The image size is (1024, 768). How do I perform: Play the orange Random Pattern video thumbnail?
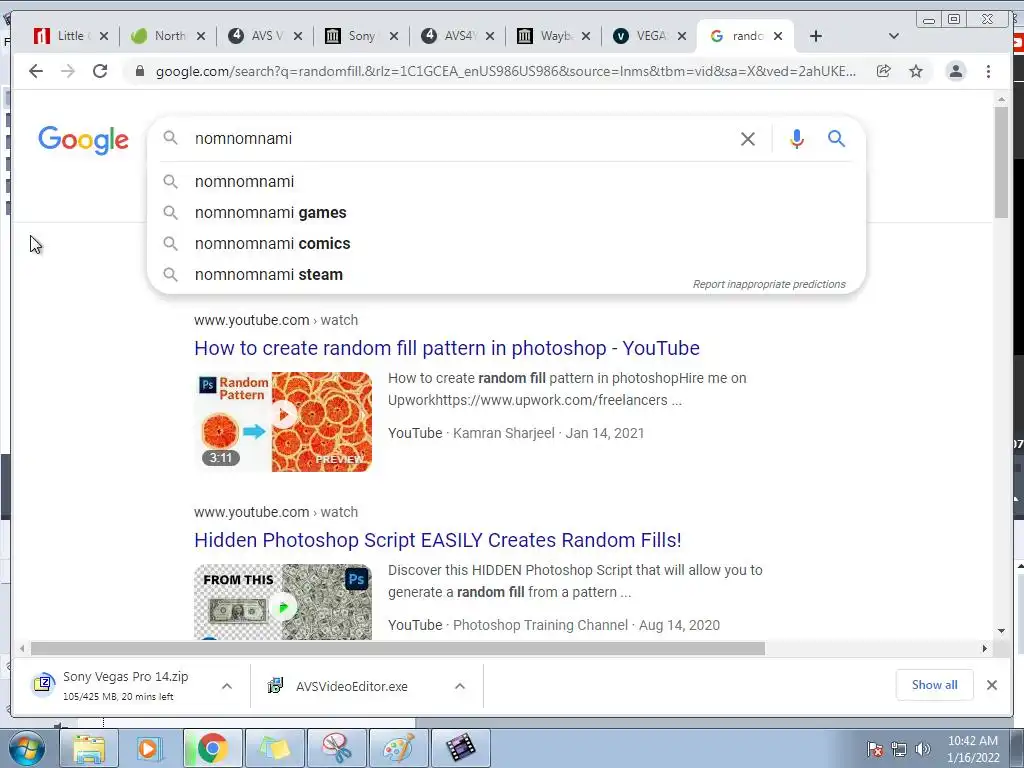pyautogui.click(x=283, y=422)
